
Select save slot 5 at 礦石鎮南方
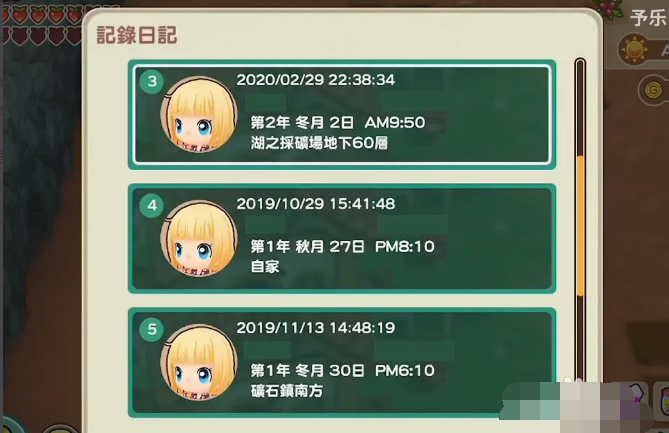click(342, 362)
